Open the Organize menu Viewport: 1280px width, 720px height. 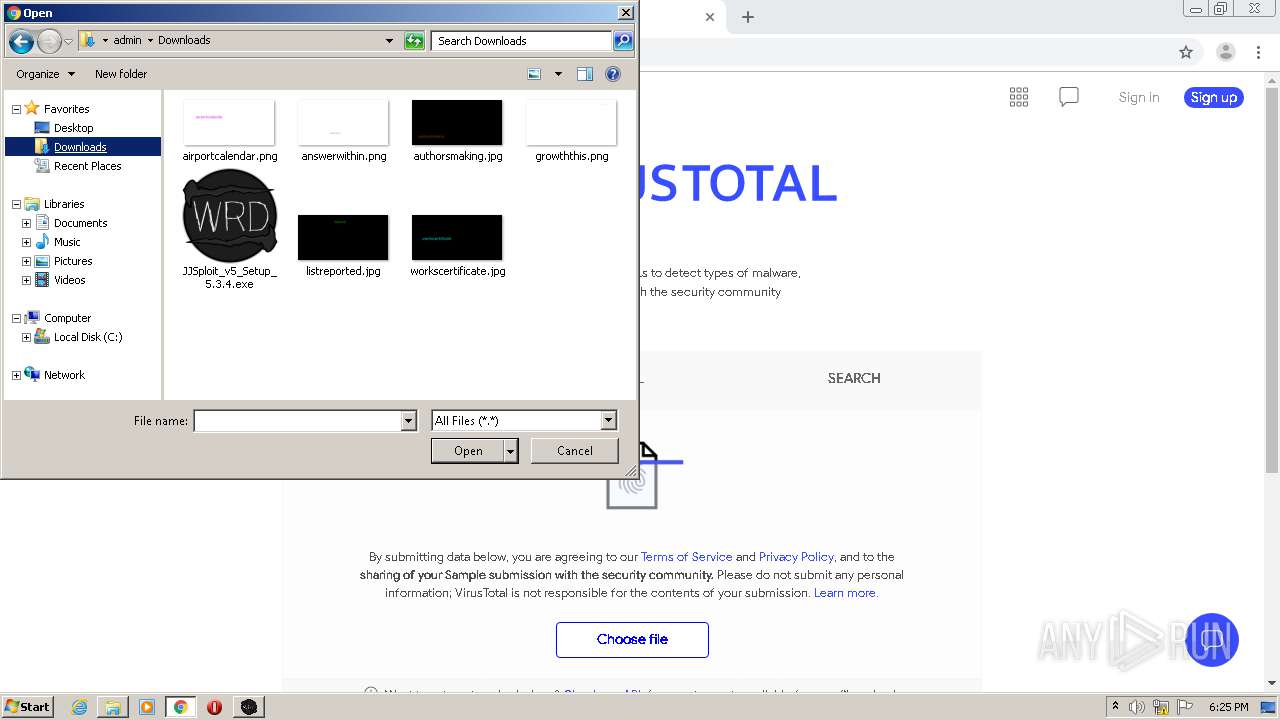(x=45, y=74)
